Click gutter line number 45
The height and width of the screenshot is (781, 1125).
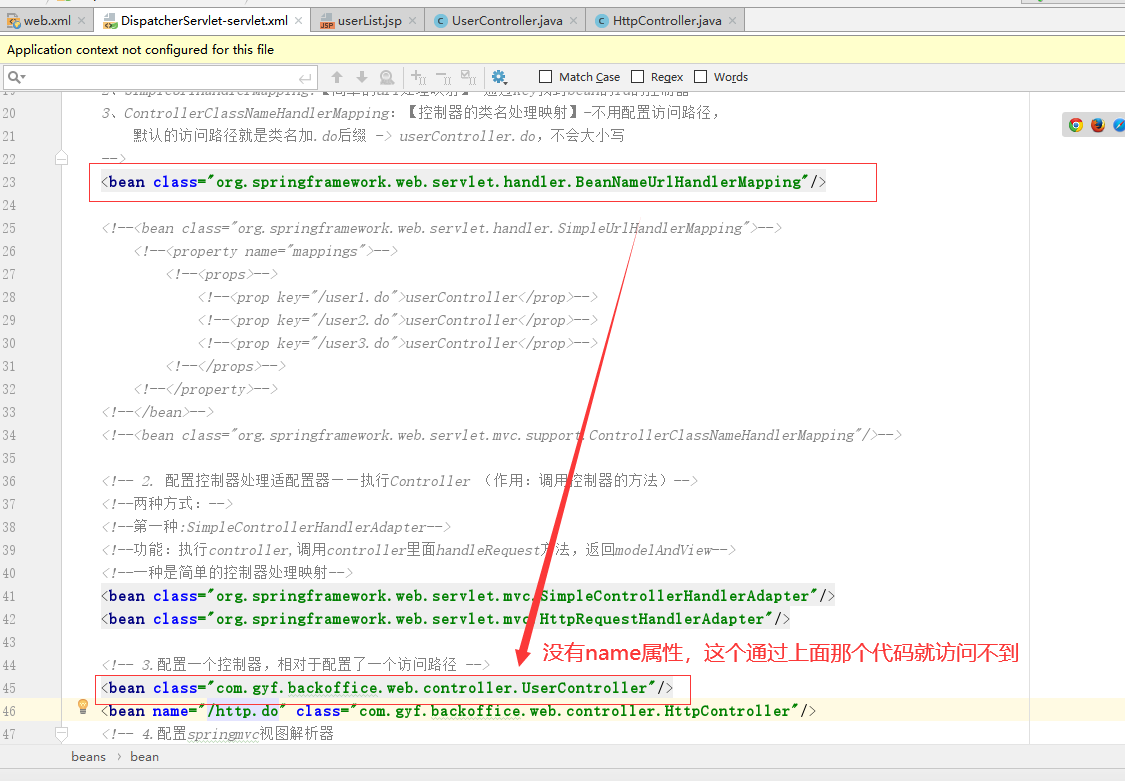9,688
